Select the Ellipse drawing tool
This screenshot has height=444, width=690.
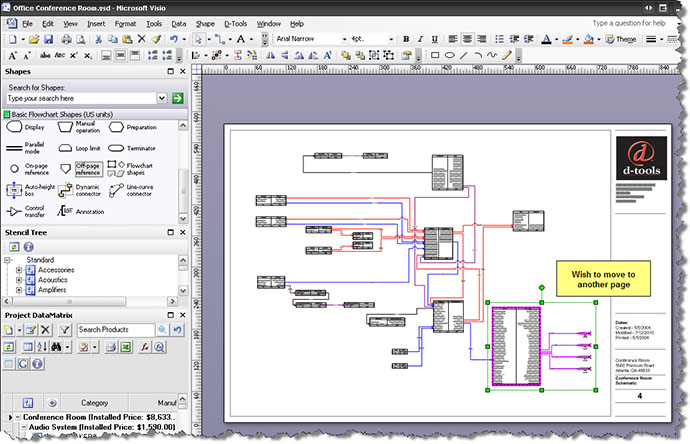coord(449,55)
